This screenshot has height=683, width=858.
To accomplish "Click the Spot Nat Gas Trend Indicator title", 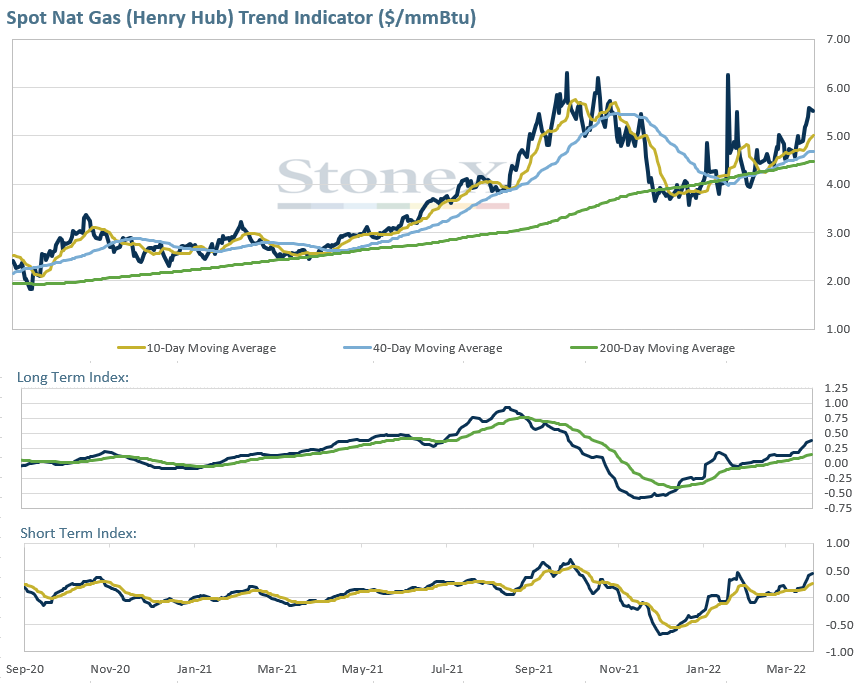I will pyautogui.click(x=241, y=18).
